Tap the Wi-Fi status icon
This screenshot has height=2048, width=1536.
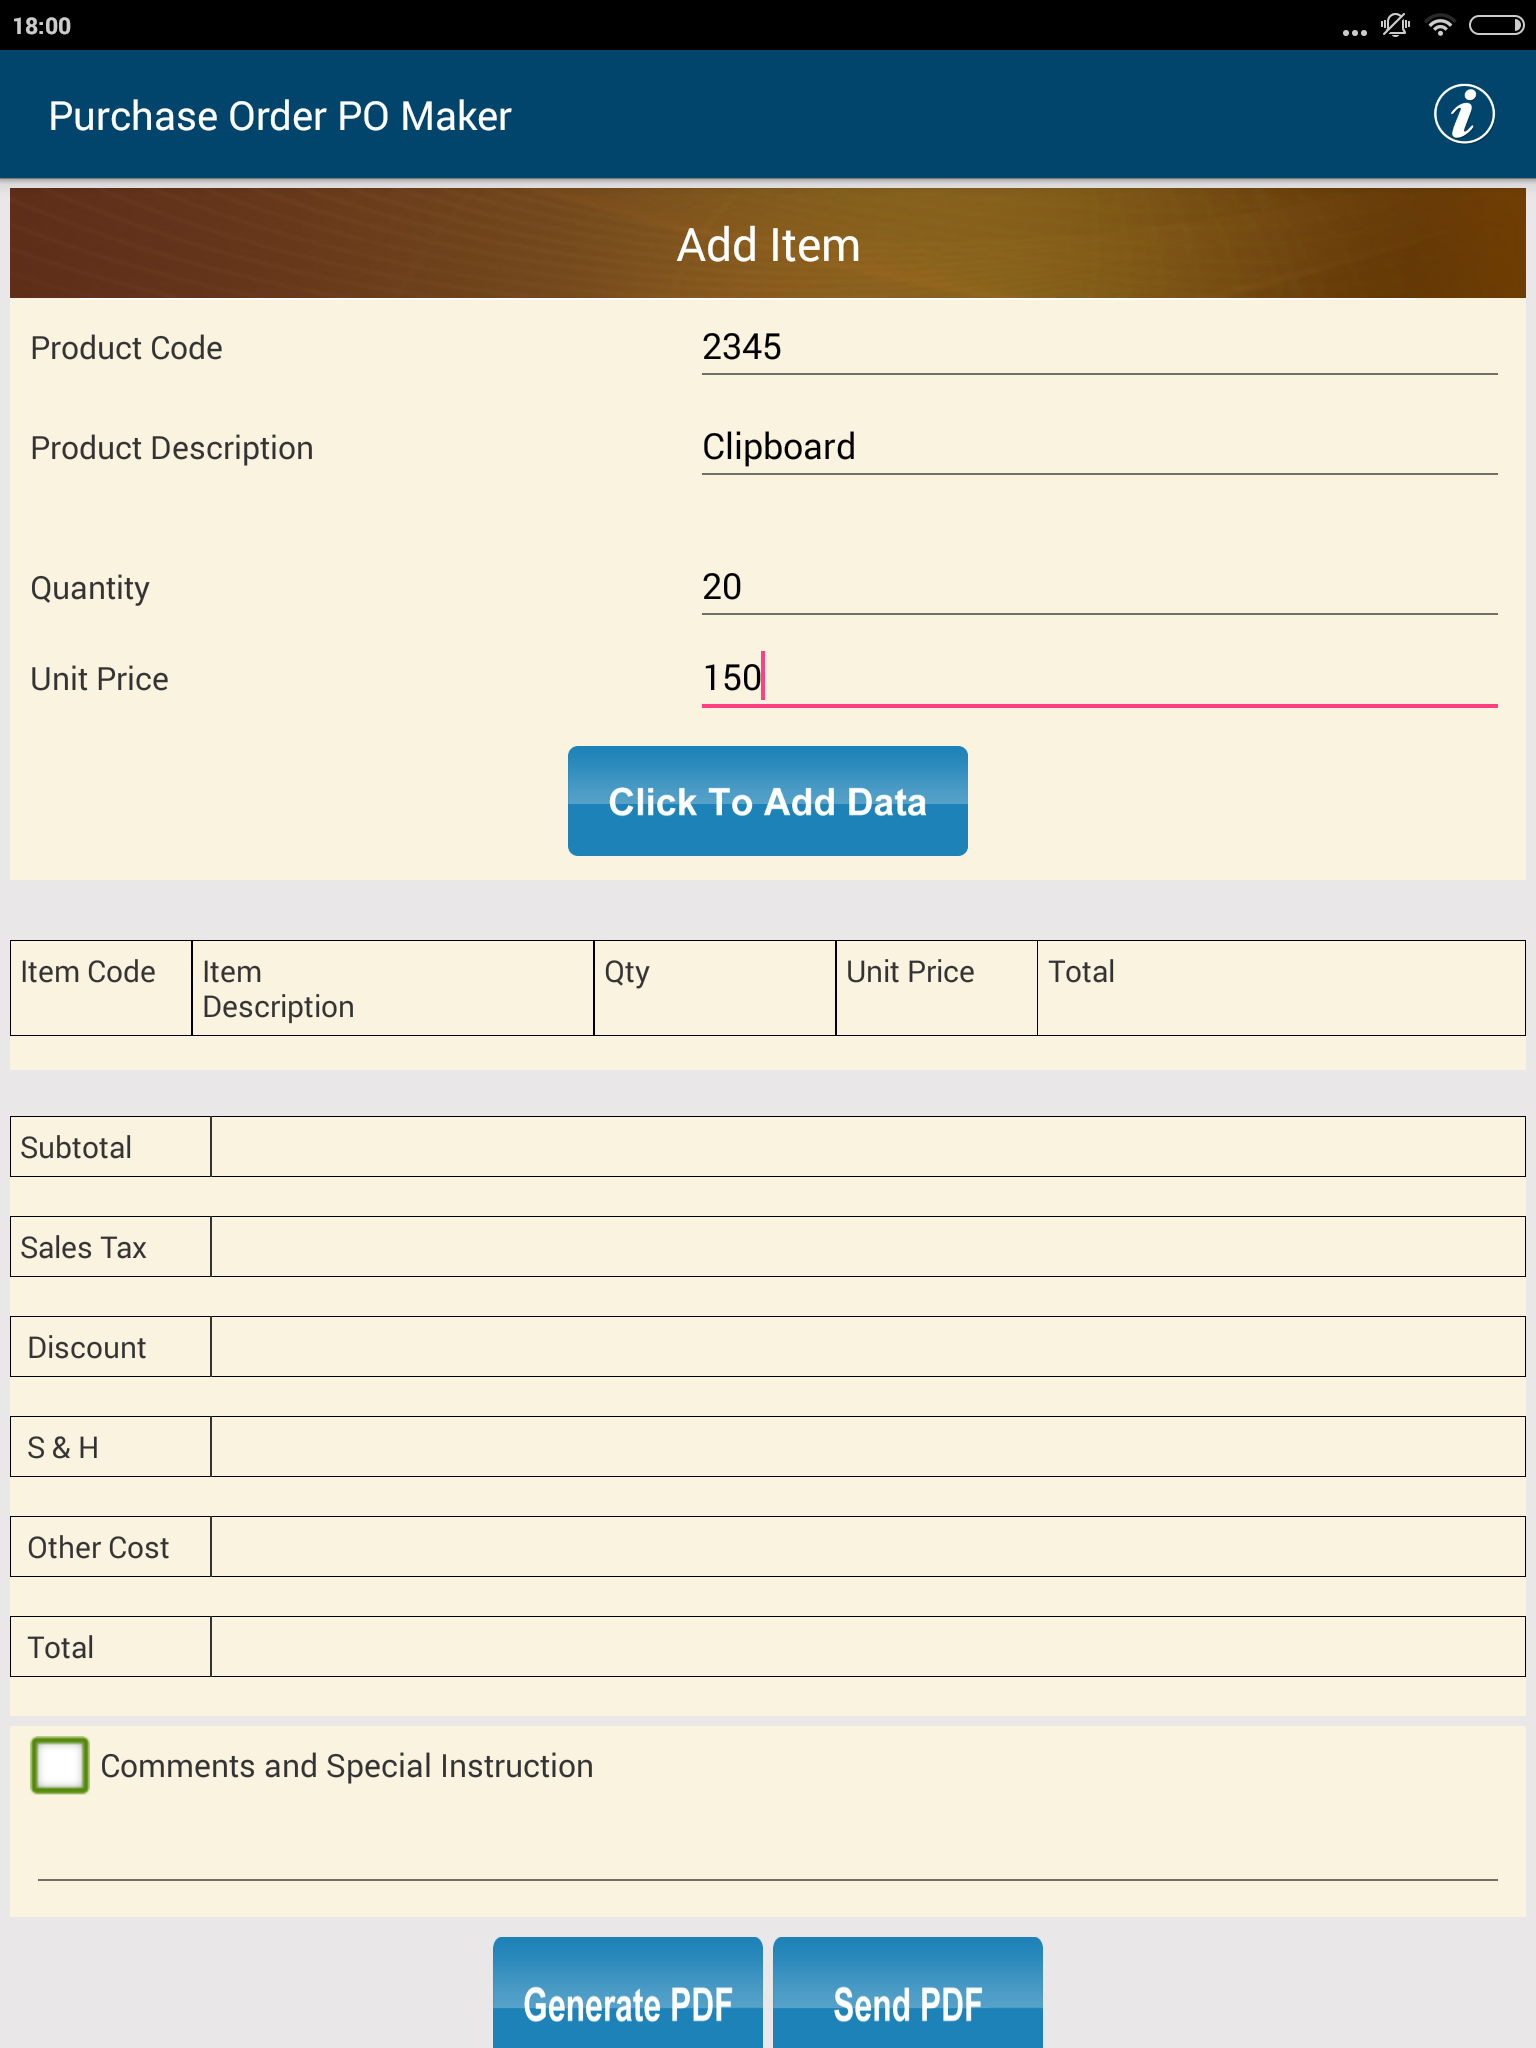pyautogui.click(x=1440, y=26)
